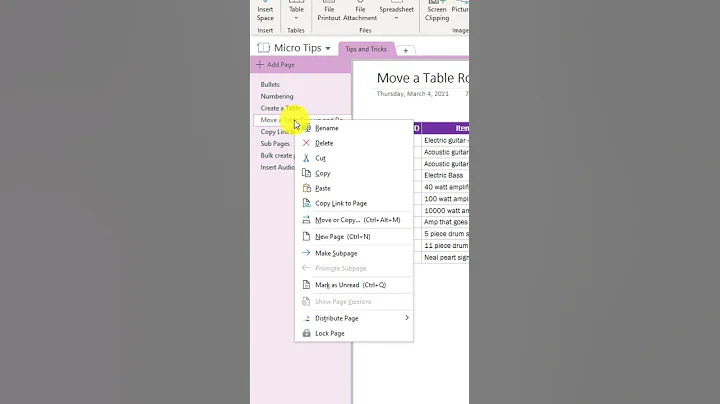
Task: Open the Spreadsheet dropdown arrow in ribbon
Action: point(396,18)
